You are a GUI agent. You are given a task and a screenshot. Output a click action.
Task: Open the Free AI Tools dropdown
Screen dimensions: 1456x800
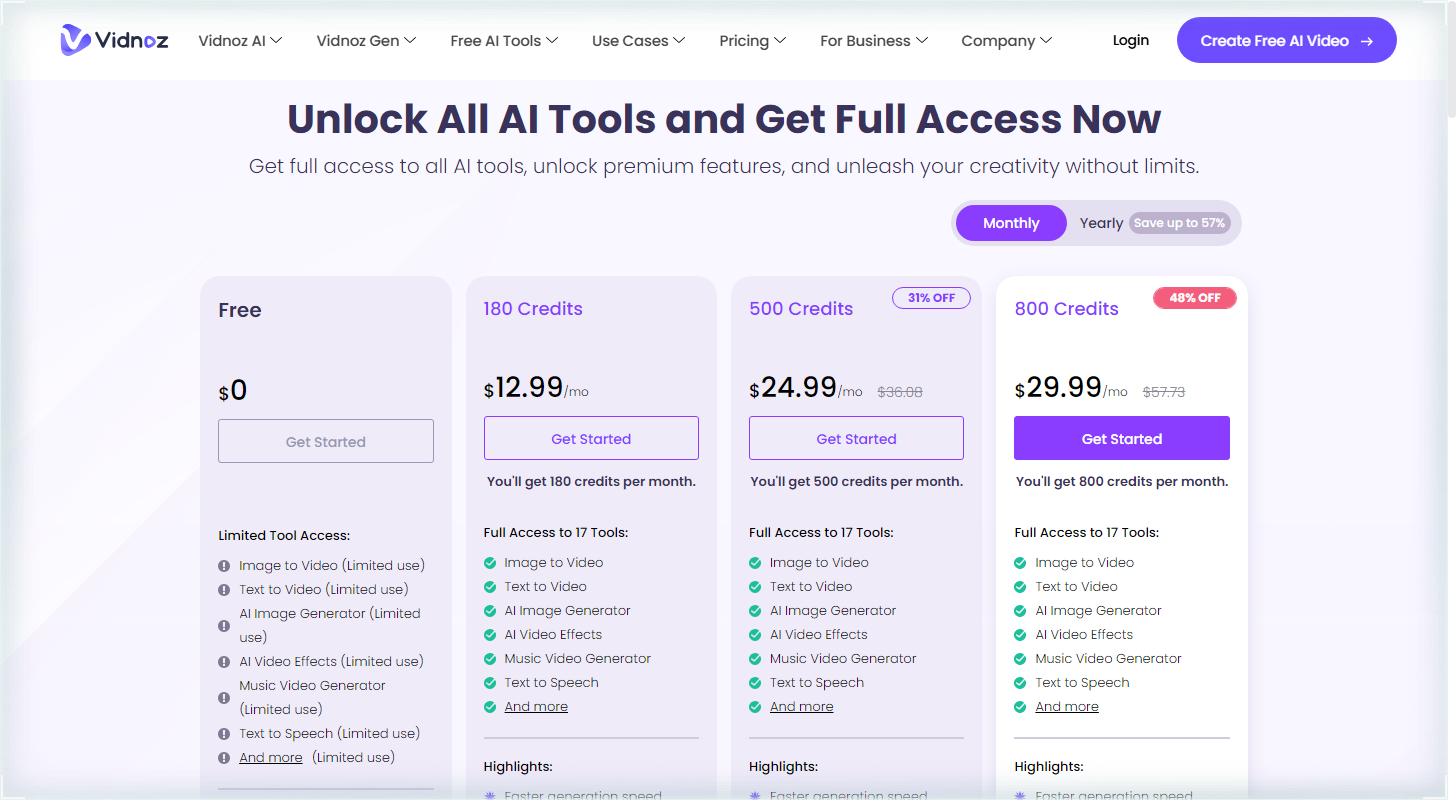coord(504,41)
